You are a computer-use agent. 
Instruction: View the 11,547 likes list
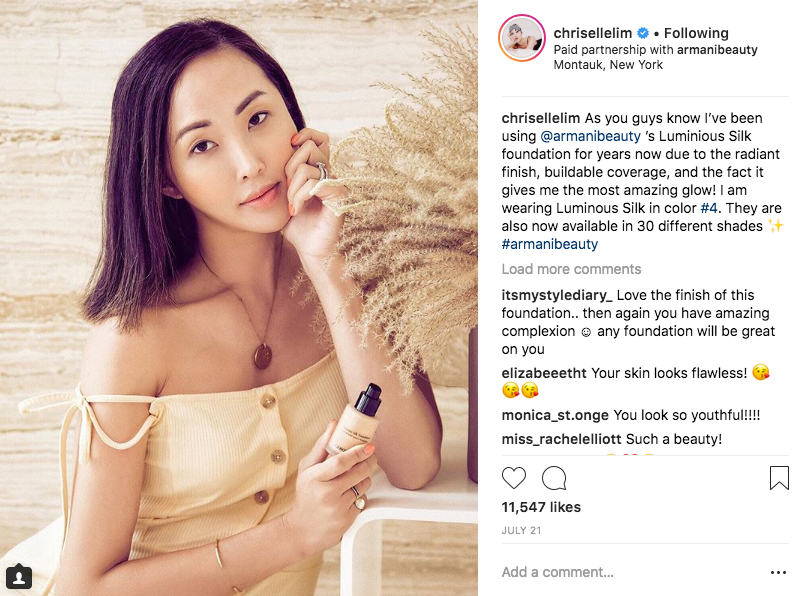(541, 507)
